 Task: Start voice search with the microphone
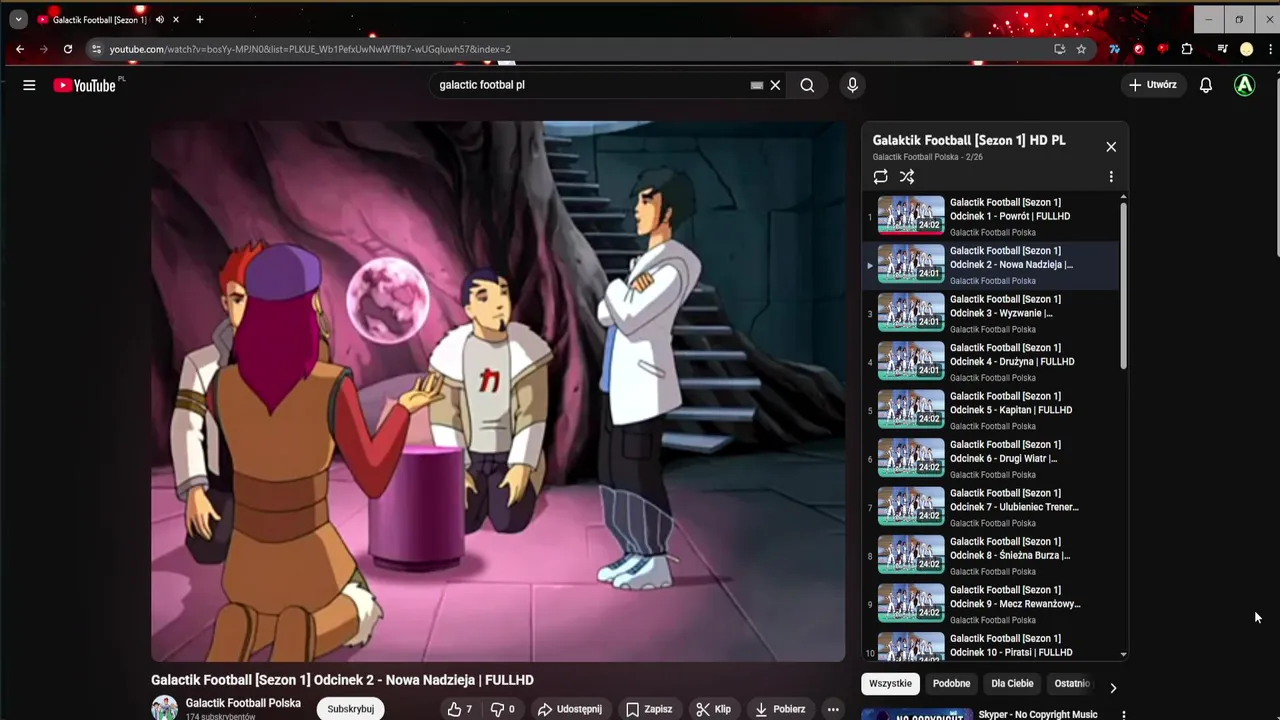click(852, 85)
